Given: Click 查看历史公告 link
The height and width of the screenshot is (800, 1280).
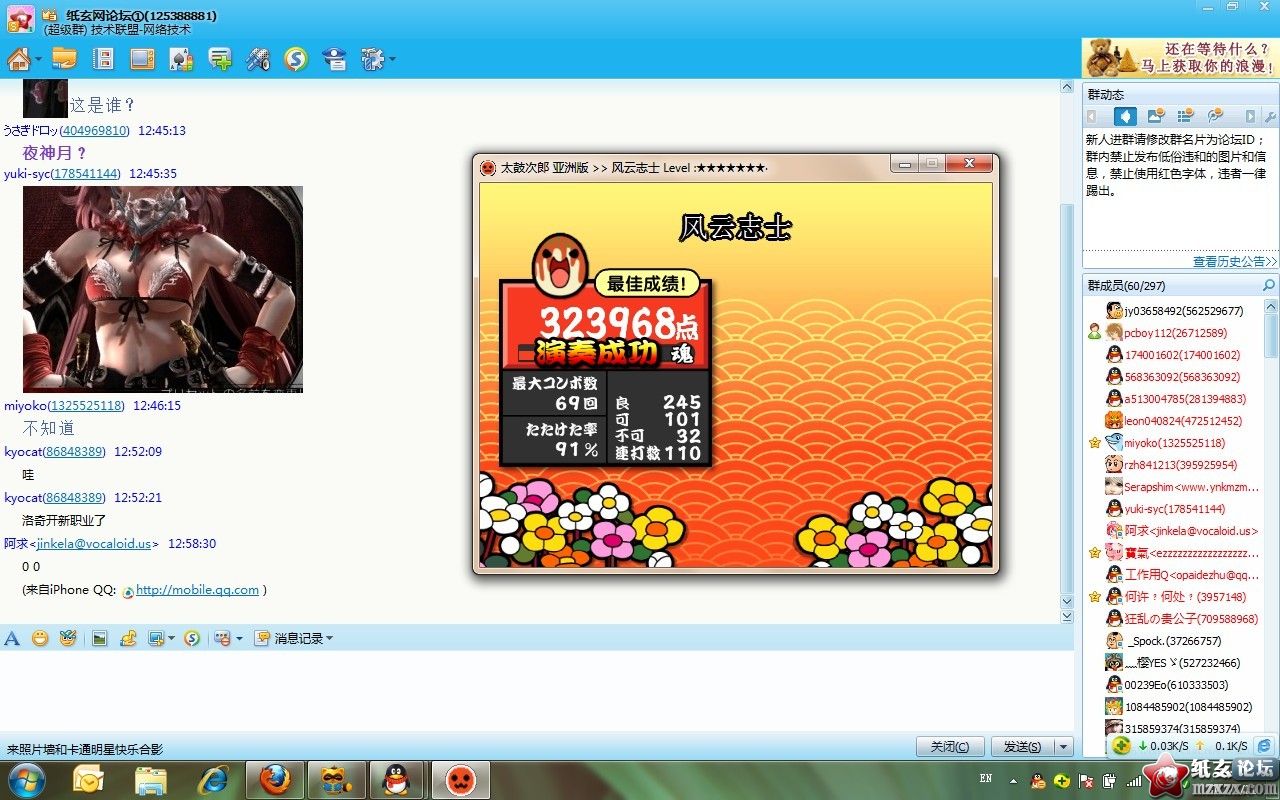Looking at the screenshot, I should click(x=1235, y=262).
